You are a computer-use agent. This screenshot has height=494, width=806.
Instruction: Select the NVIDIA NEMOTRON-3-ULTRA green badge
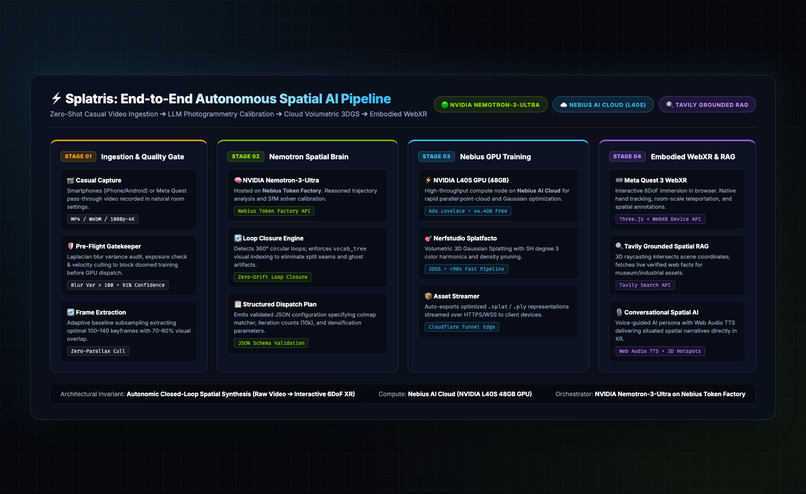pyautogui.click(x=490, y=104)
